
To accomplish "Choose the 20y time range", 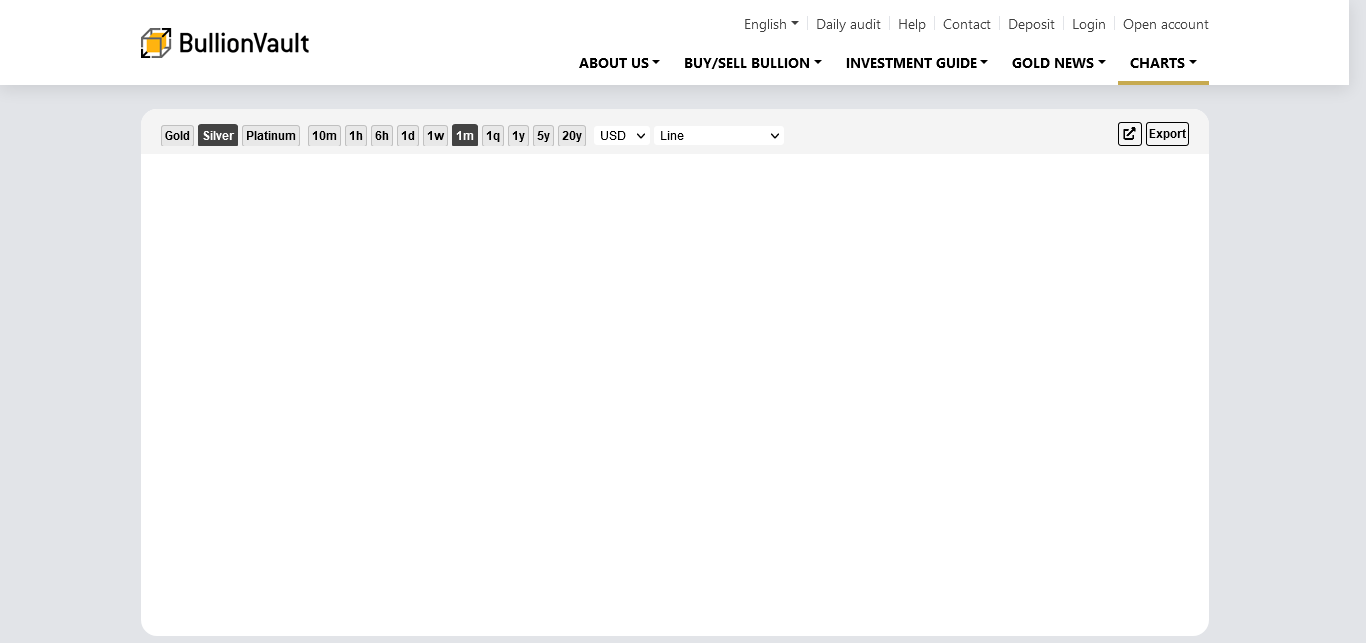I will click(x=571, y=136).
